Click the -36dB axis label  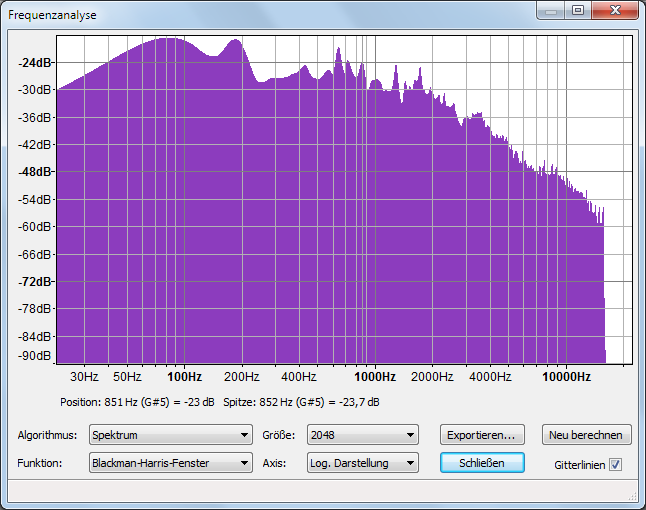35,118
